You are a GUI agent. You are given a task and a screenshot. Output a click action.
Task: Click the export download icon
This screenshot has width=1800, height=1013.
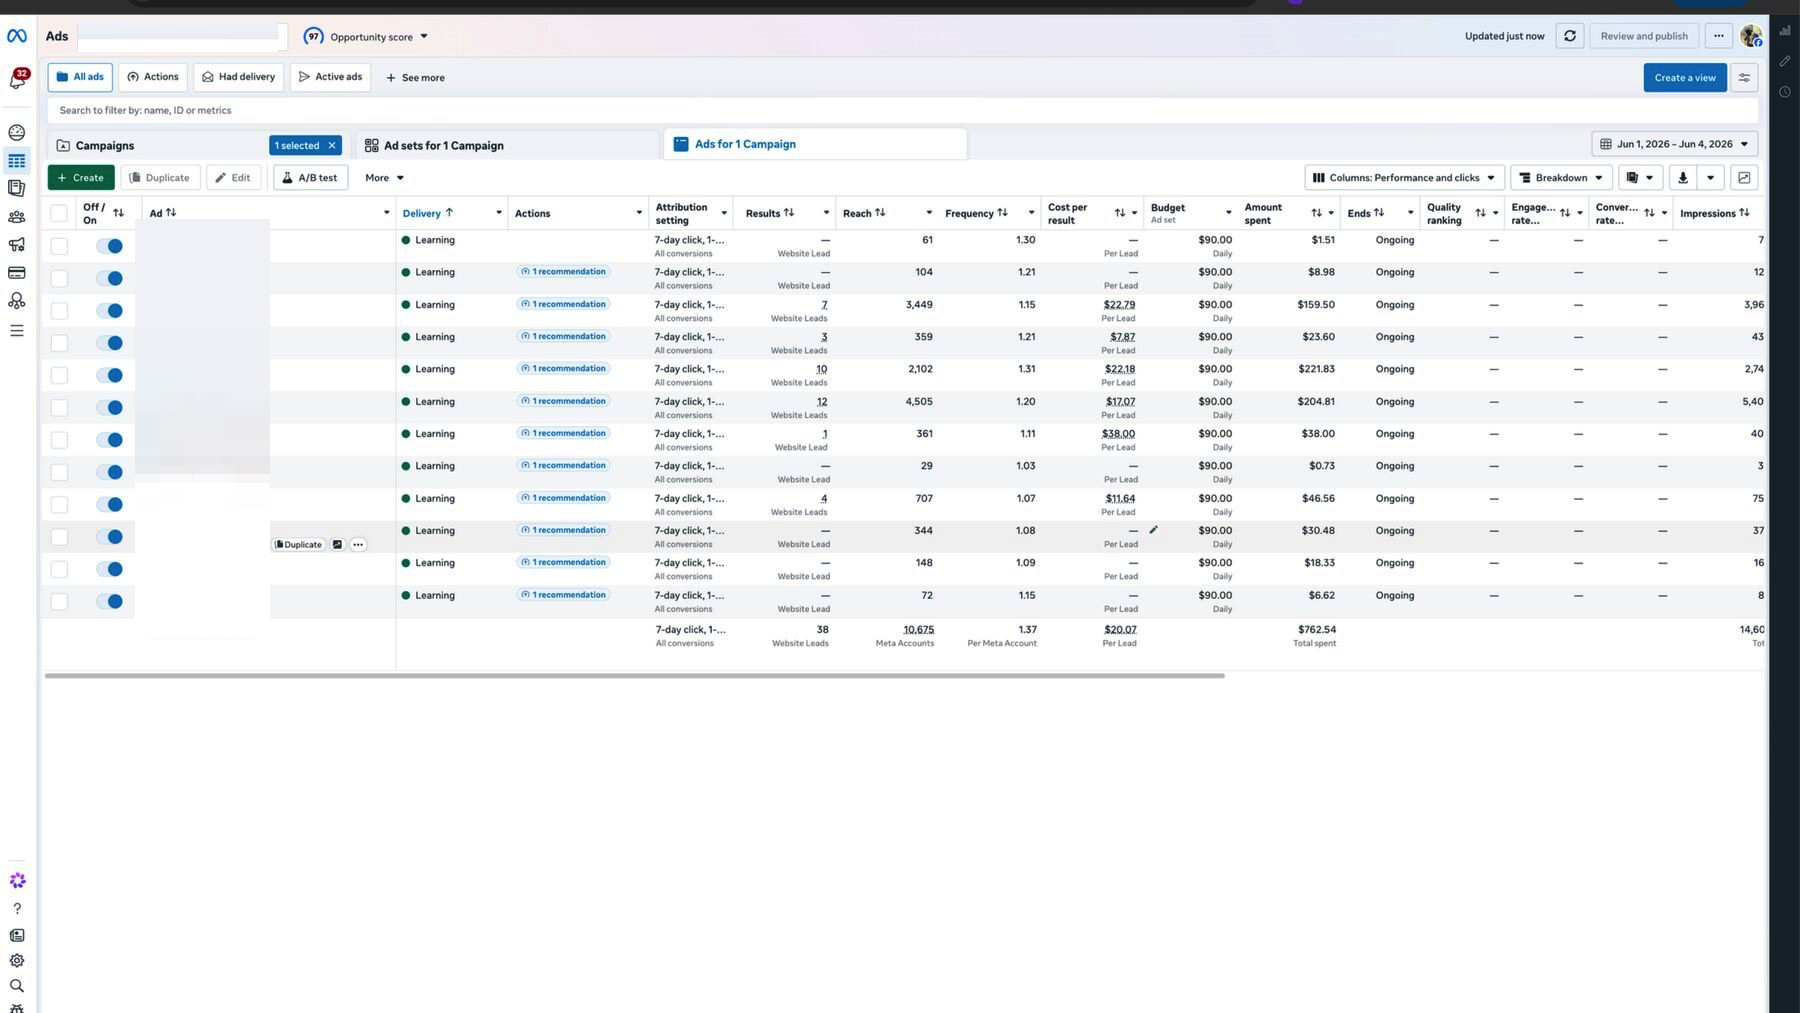coord(1682,178)
